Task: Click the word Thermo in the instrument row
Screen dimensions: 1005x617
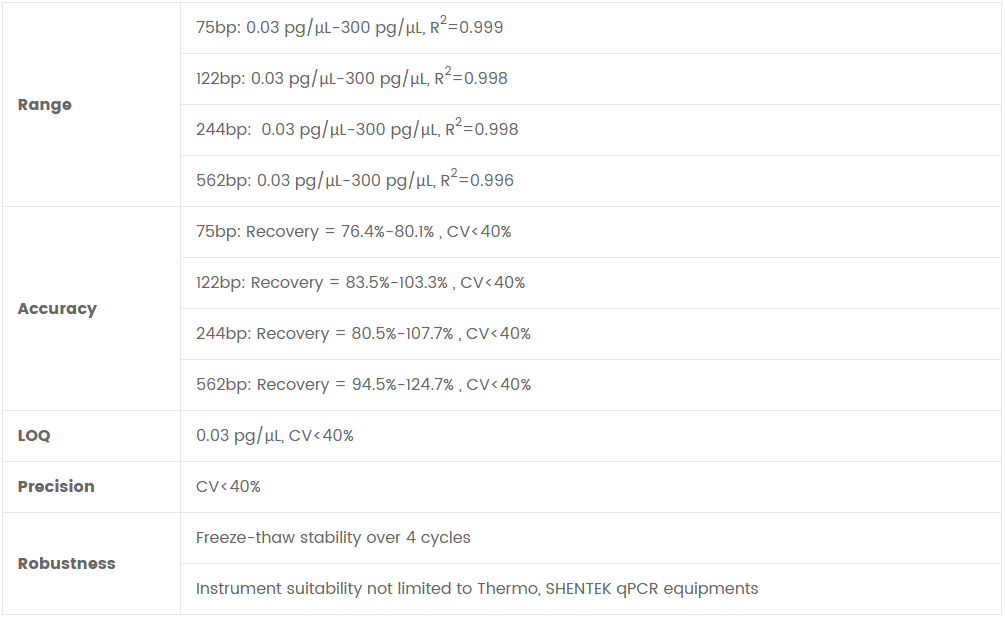Action: [506, 589]
